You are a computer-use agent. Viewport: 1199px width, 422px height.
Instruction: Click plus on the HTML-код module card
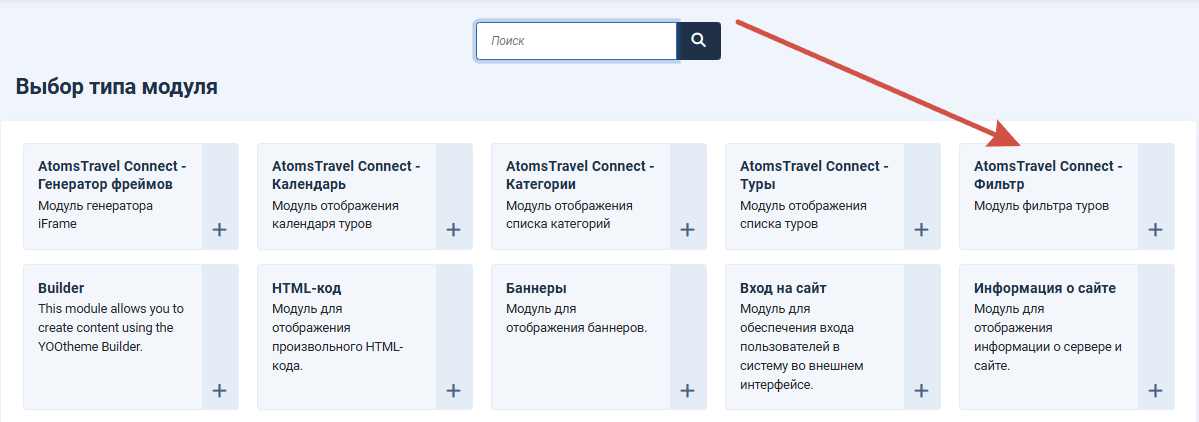tap(453, 391)
